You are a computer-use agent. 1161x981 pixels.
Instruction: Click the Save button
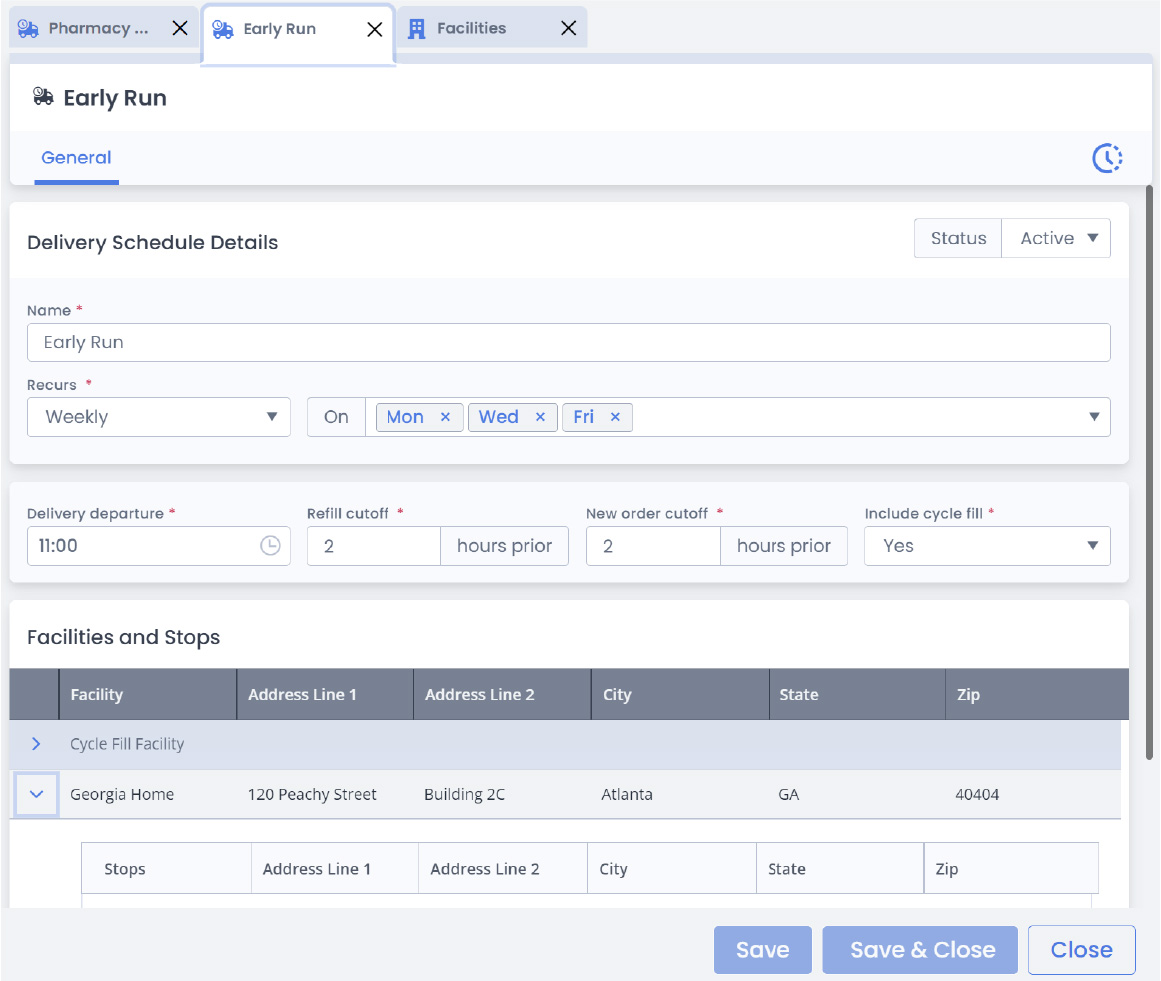pyautogui.click(x=762, y=949)
